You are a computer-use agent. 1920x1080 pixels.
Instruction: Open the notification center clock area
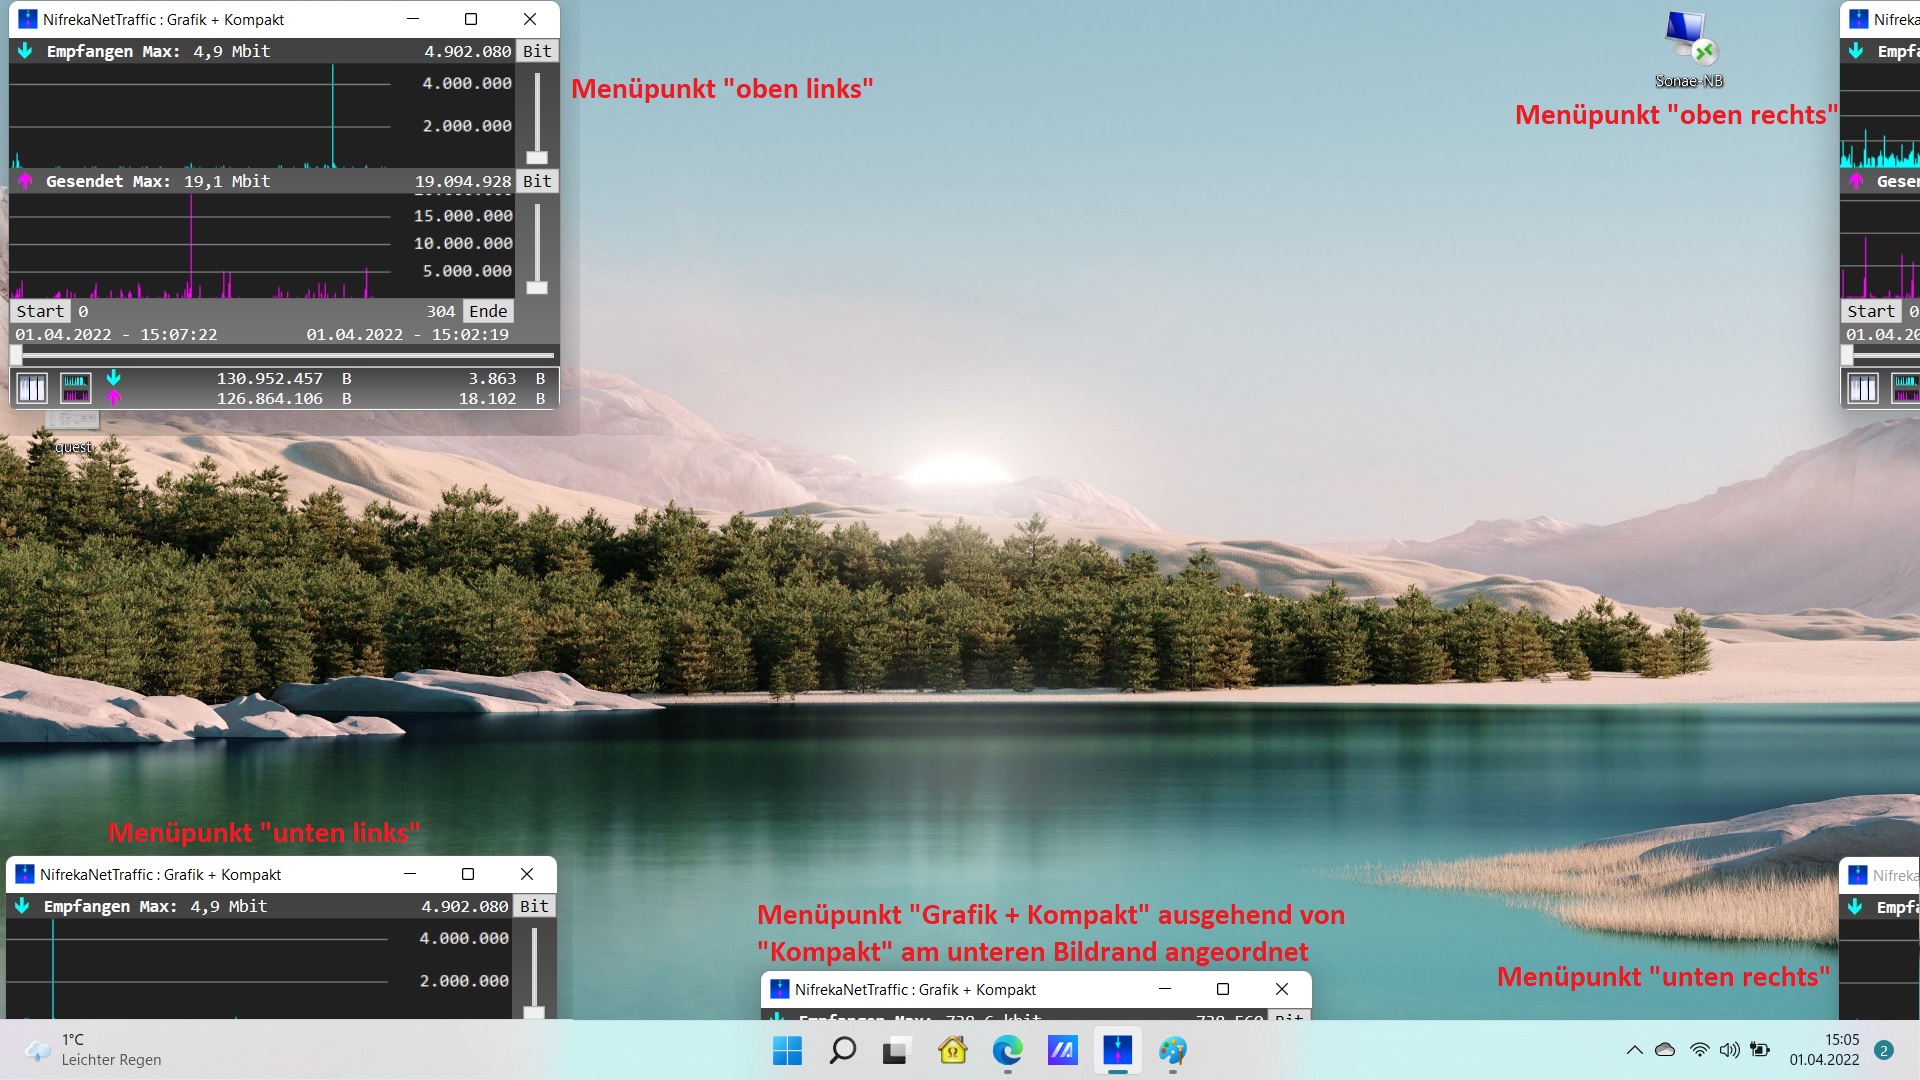click(1824, 1050)
